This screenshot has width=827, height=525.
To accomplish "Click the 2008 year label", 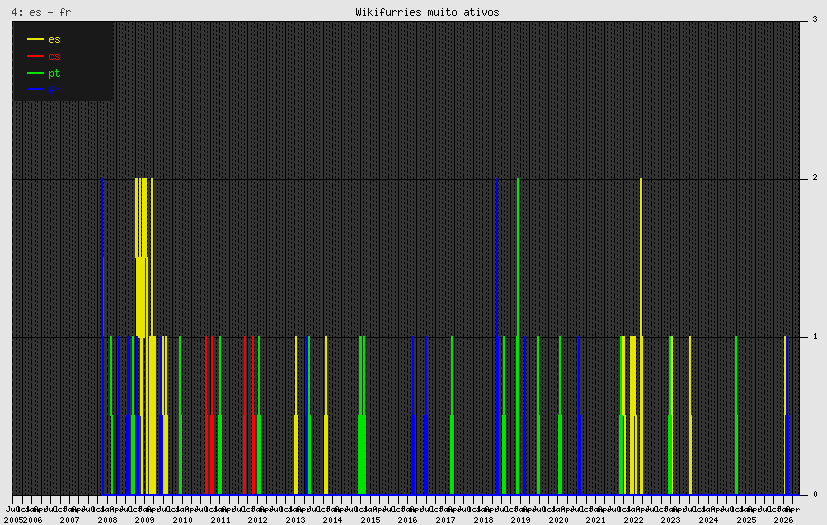I will coord(107,520).
